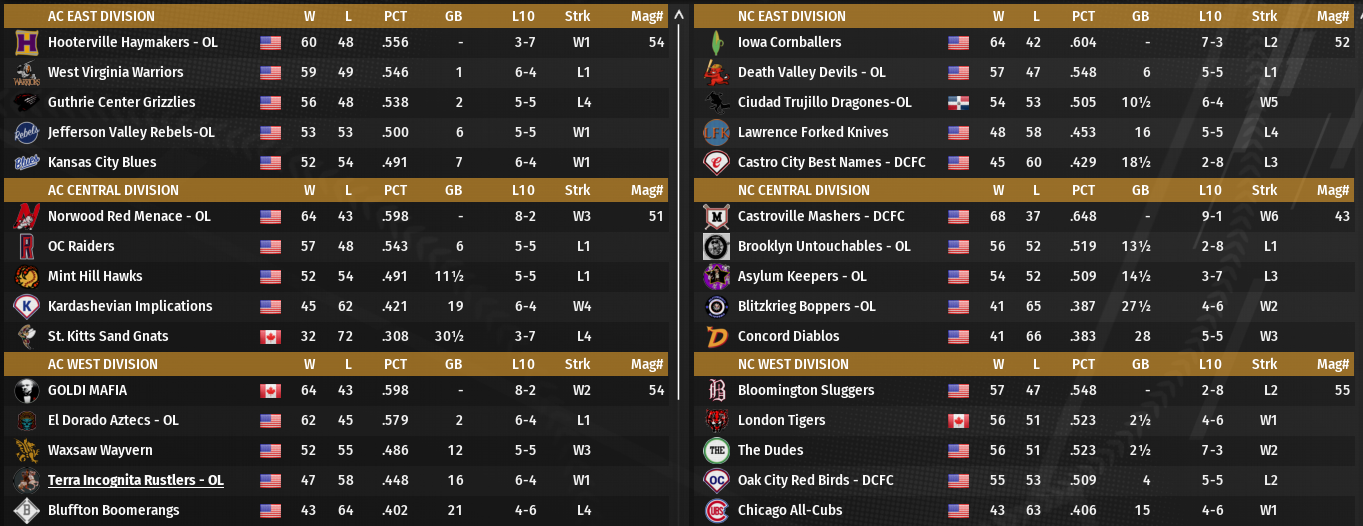Click the Hooterville Haymakers team logo
This screenshot has height=526, width=1363.
point(26,43)
